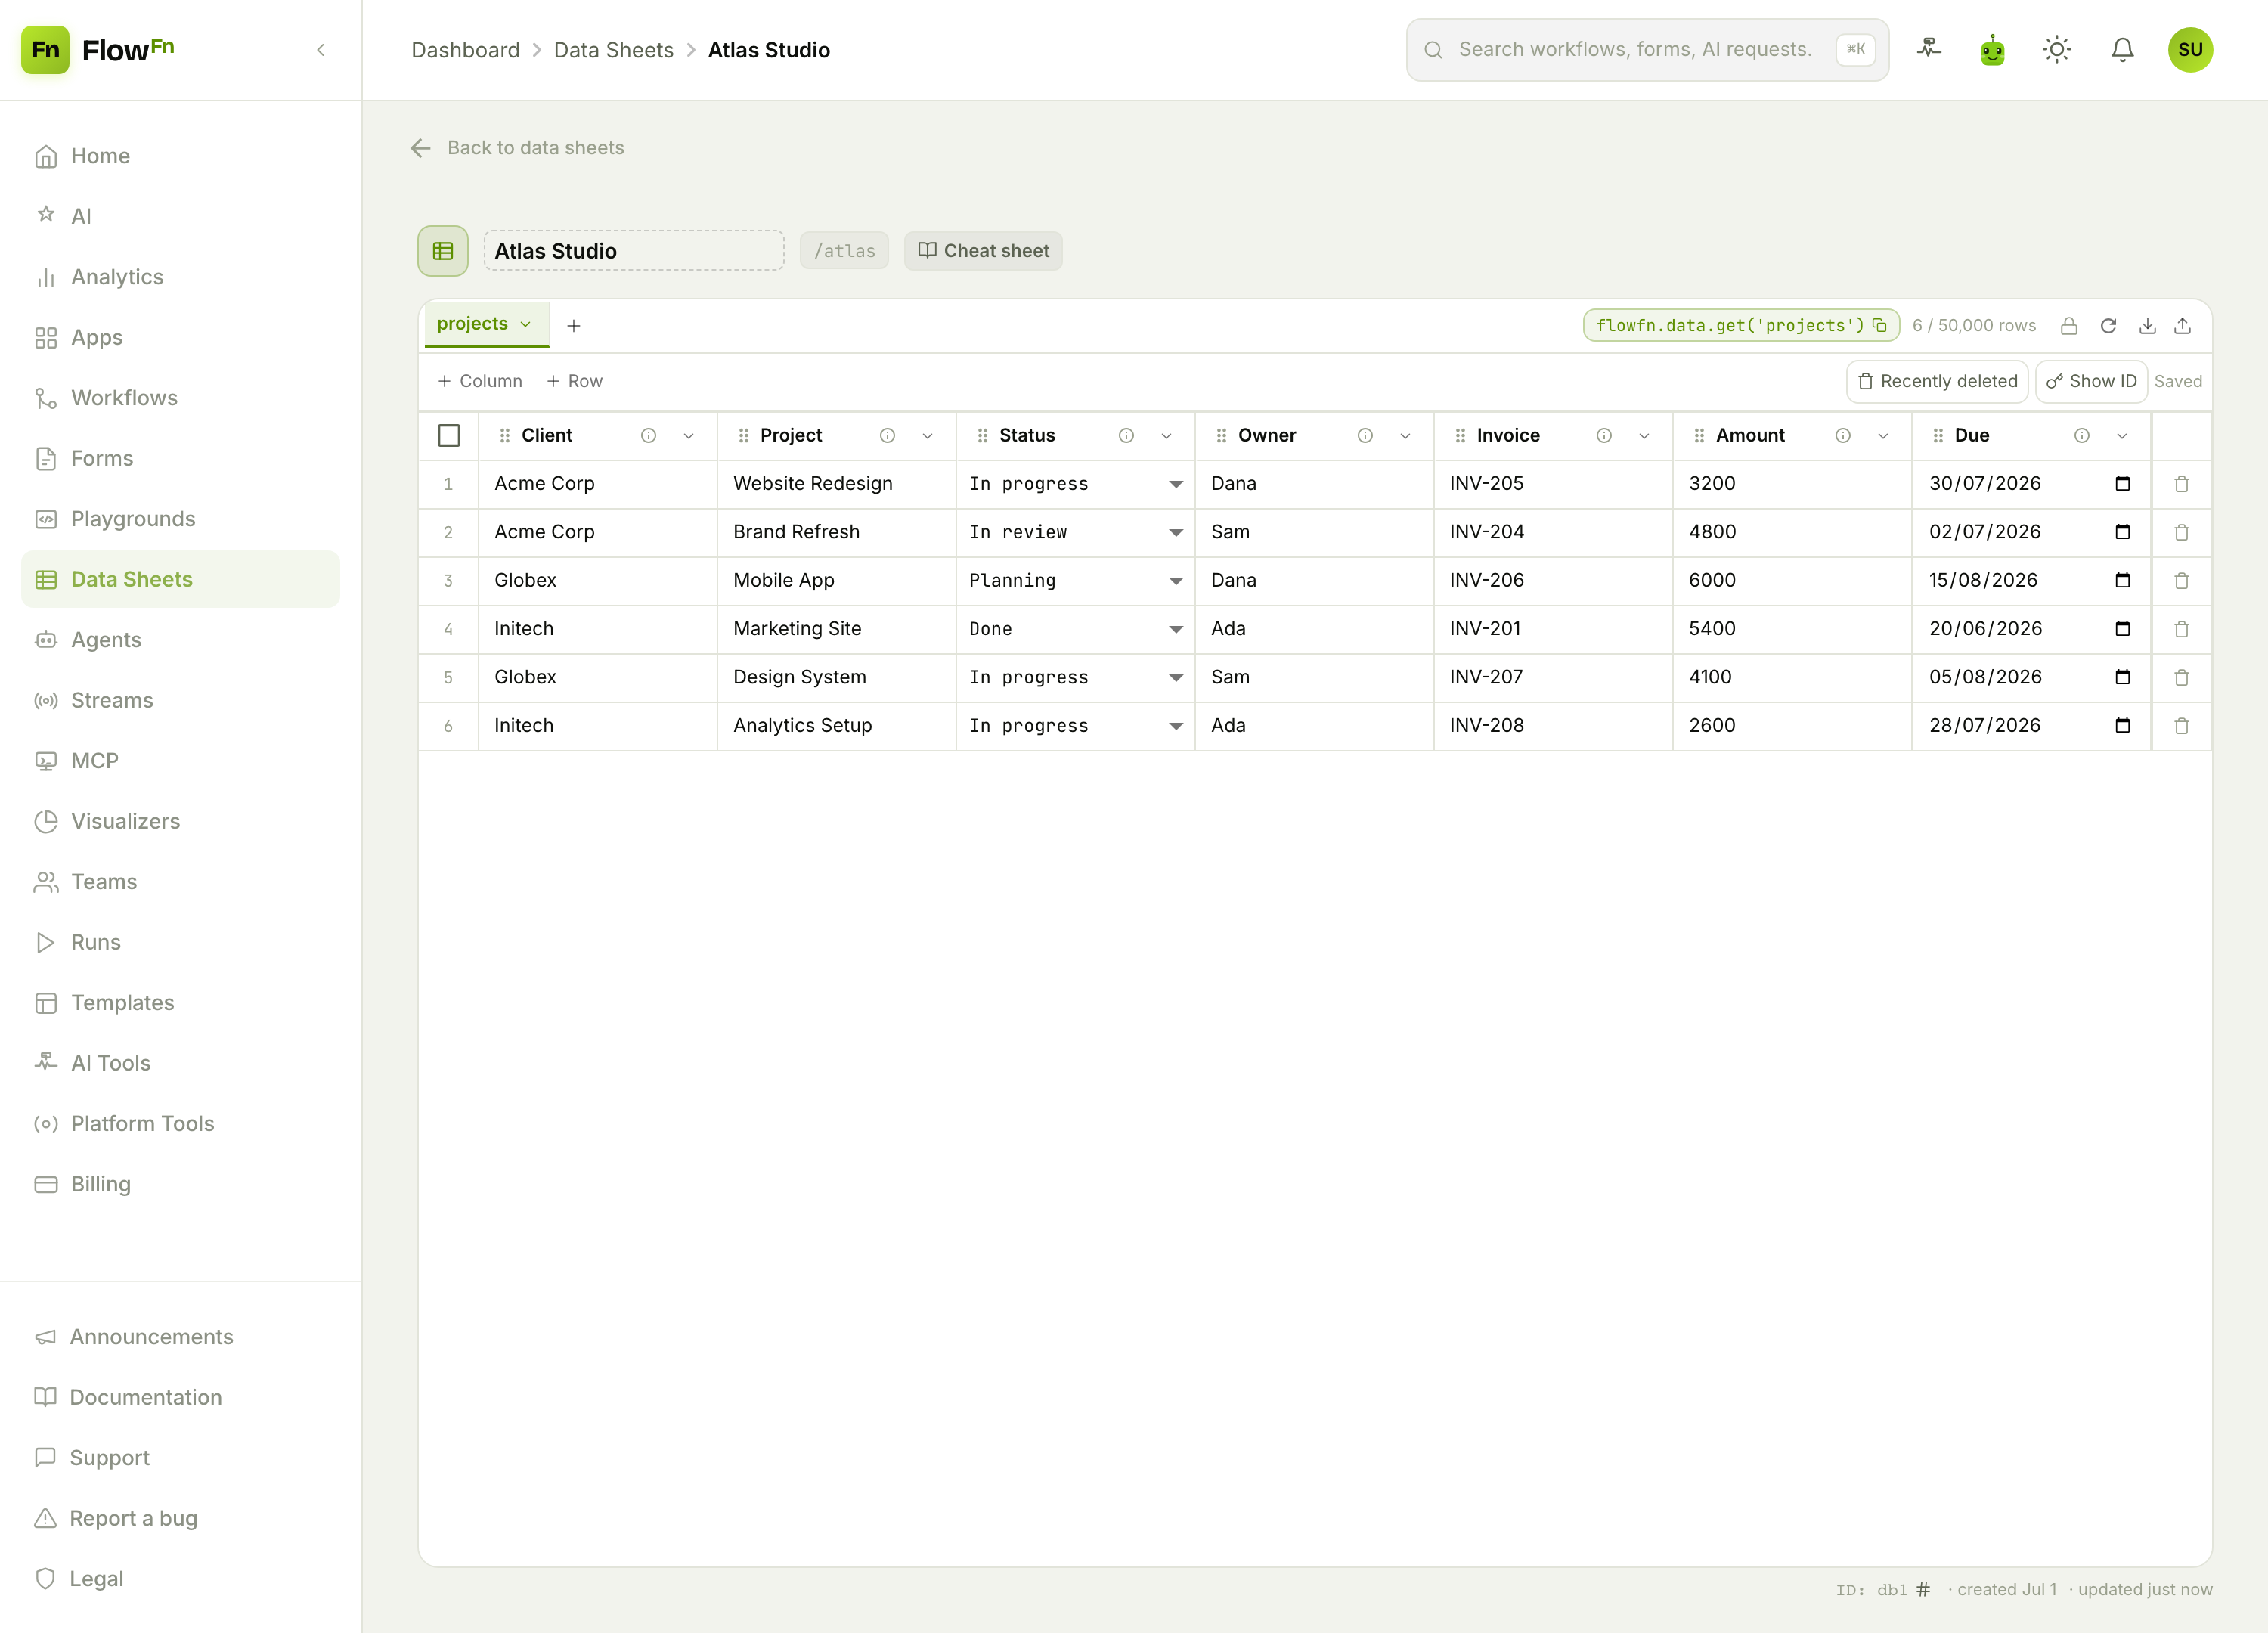Open Recently deleted
The image size is (2268, 1633).
click(x=1937, y=381)
